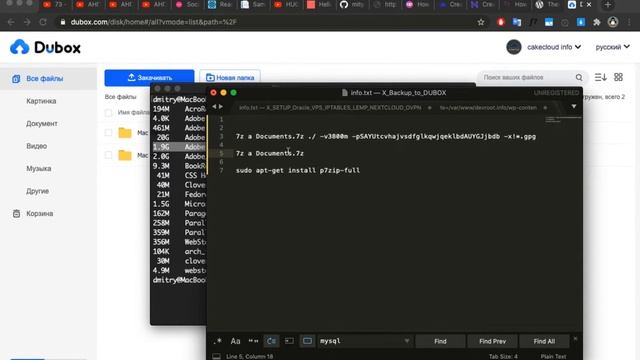Open a new browser tab with plus
Image resolution: width=640 pixels, height=360 pixels.
(608, 4)
